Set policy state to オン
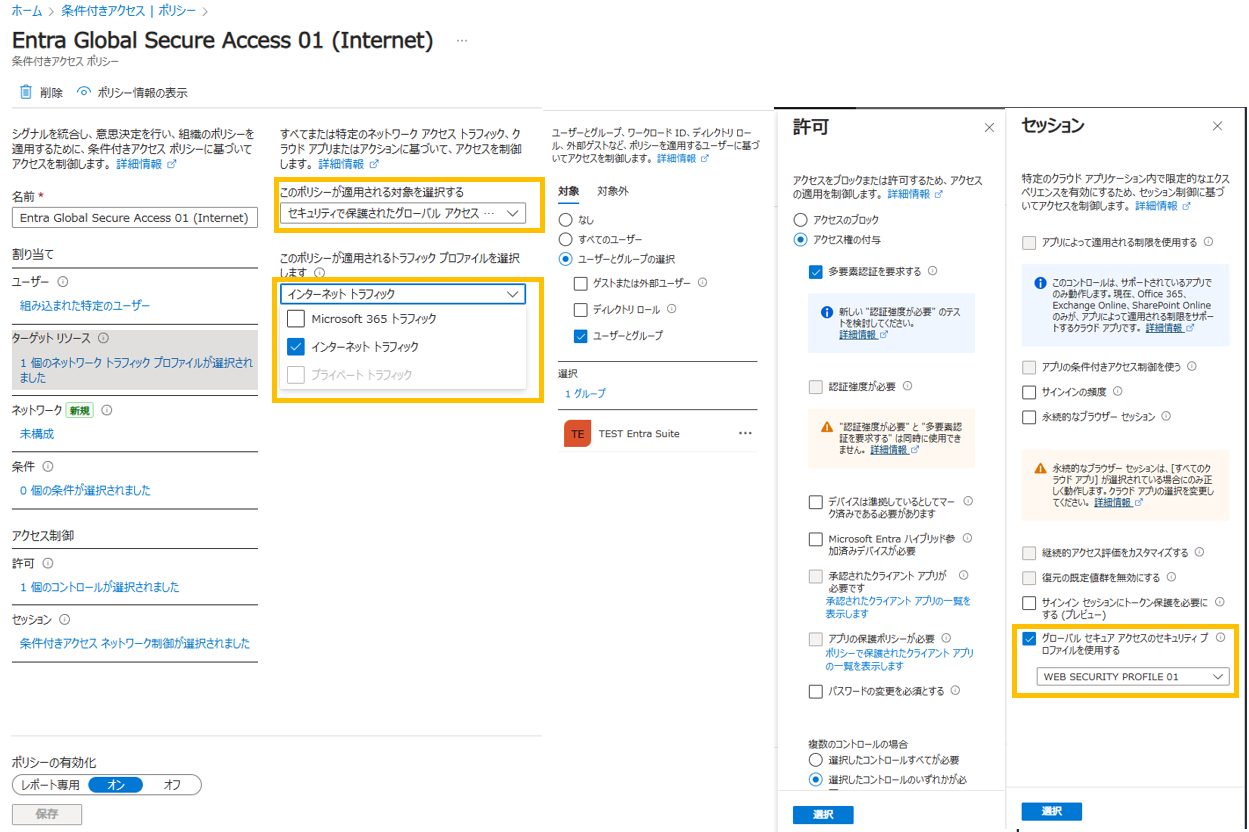This screenshot has width=1249, height=832. click(115, 785)
